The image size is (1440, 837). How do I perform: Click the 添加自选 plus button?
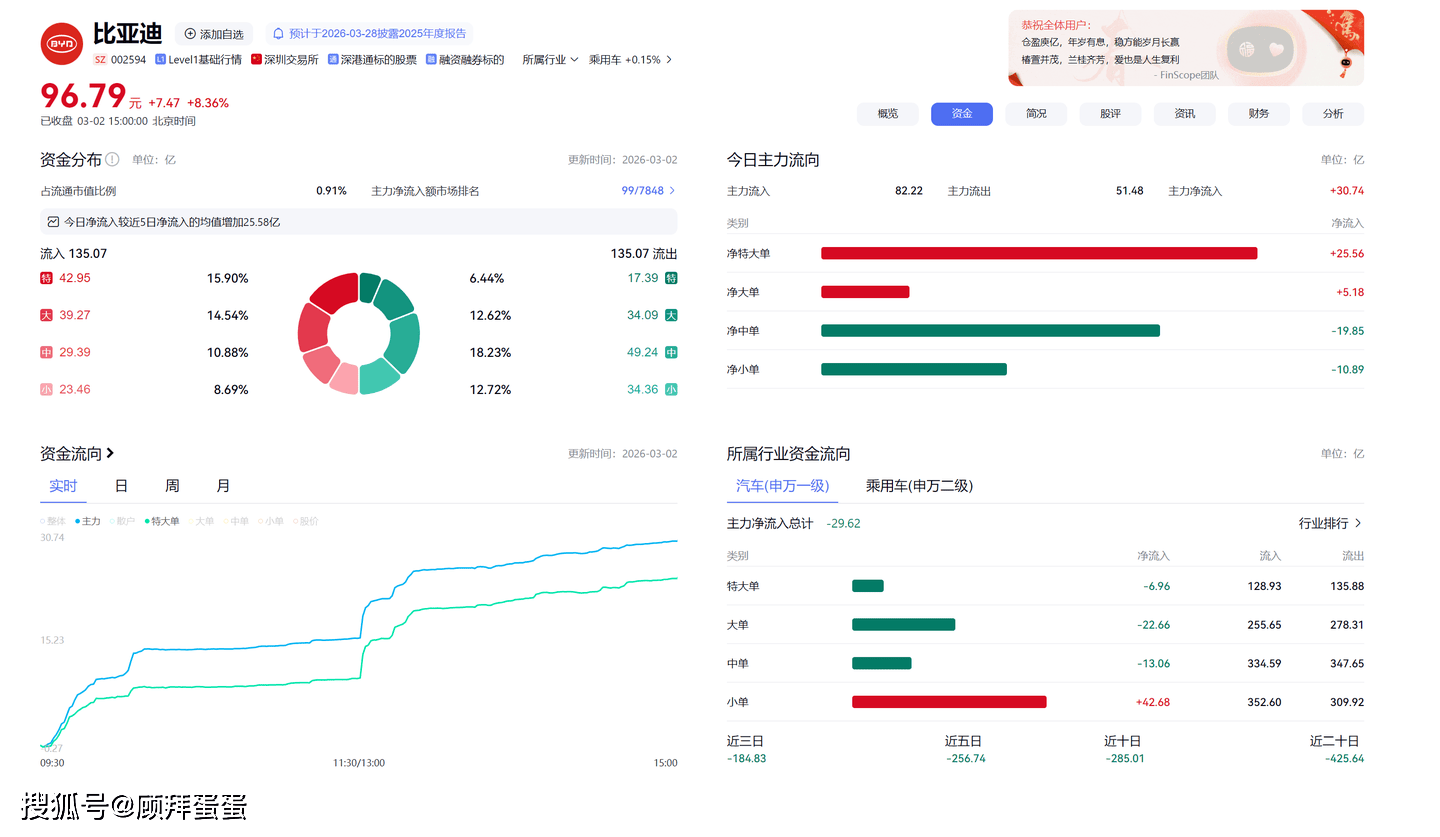tap(191, 34)
